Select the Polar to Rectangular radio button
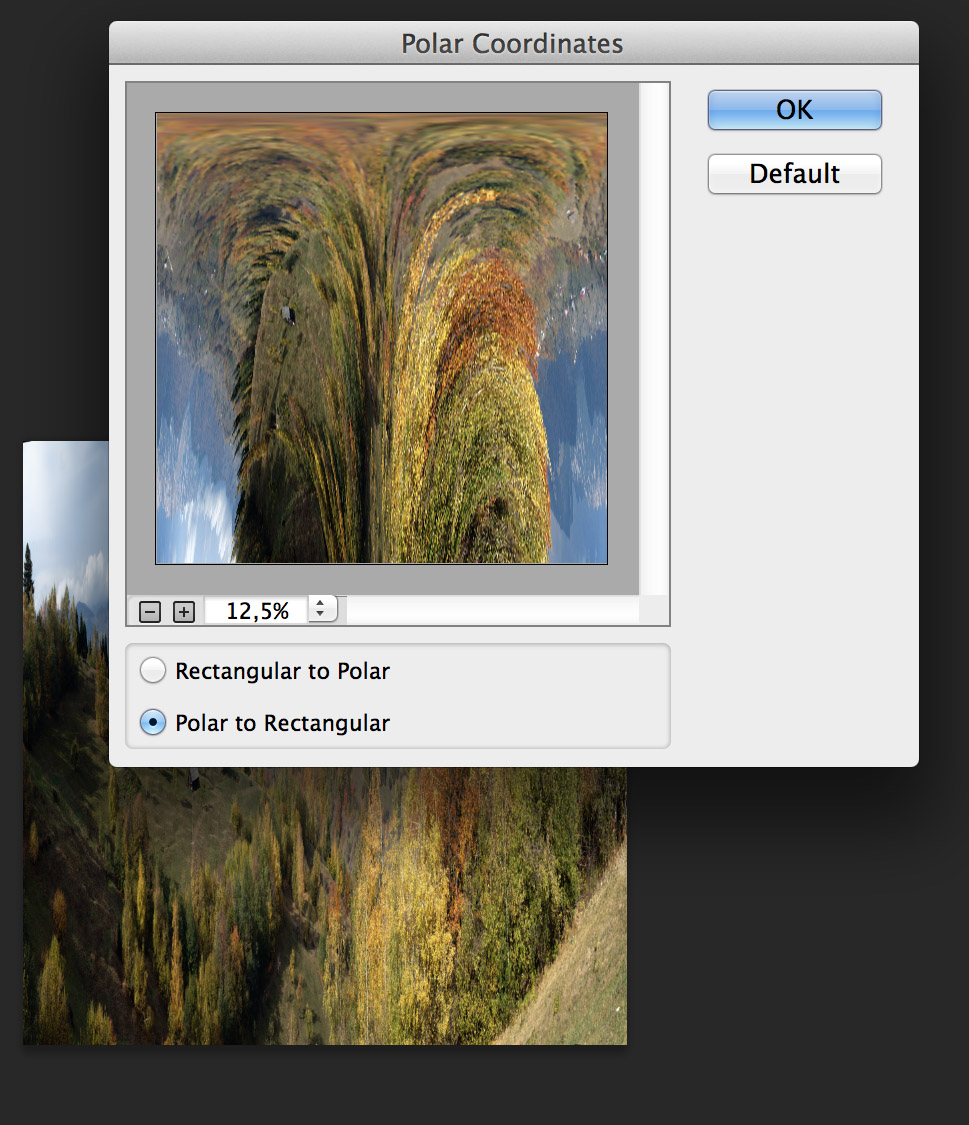This screenshot has height=1125, width=969. pyautogui.click(x=153, y=723)
